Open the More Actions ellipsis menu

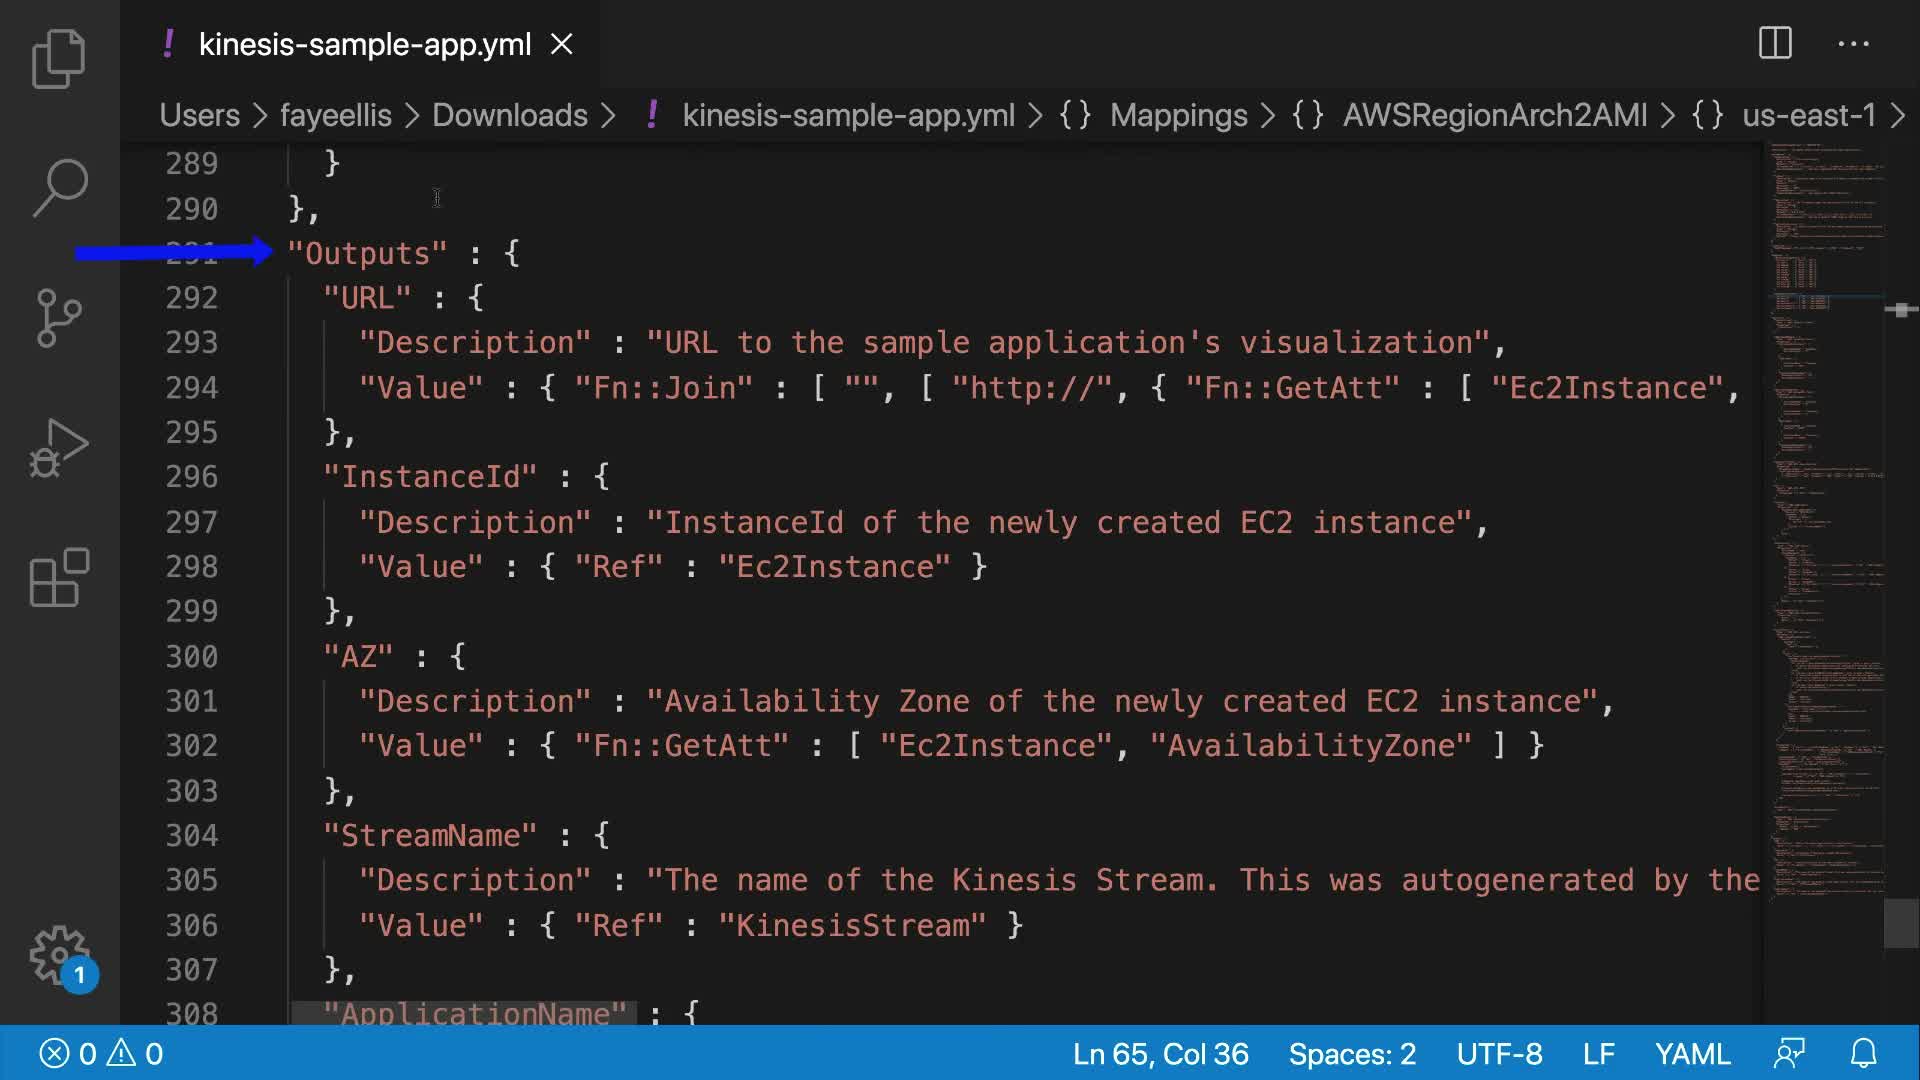pyautogui.click(x=1853, y=44)
